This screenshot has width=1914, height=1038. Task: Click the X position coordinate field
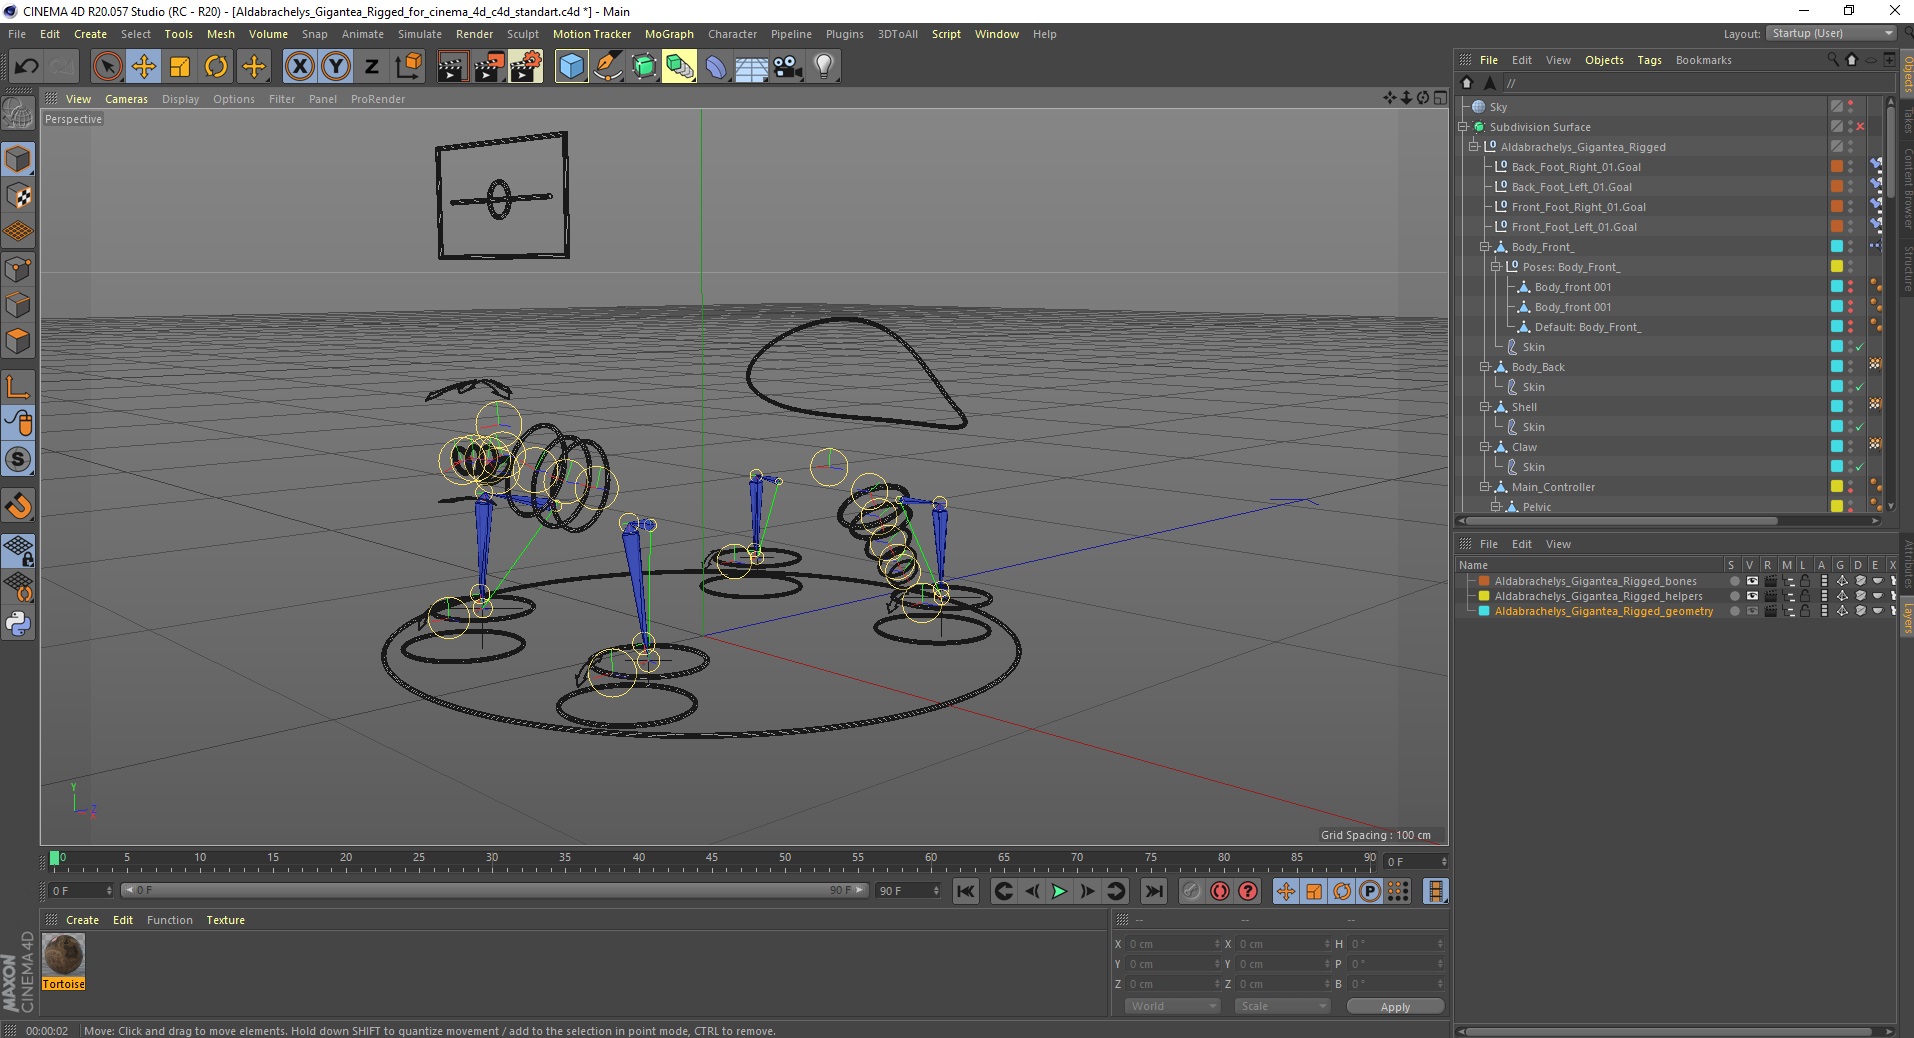pos(1172,944)
